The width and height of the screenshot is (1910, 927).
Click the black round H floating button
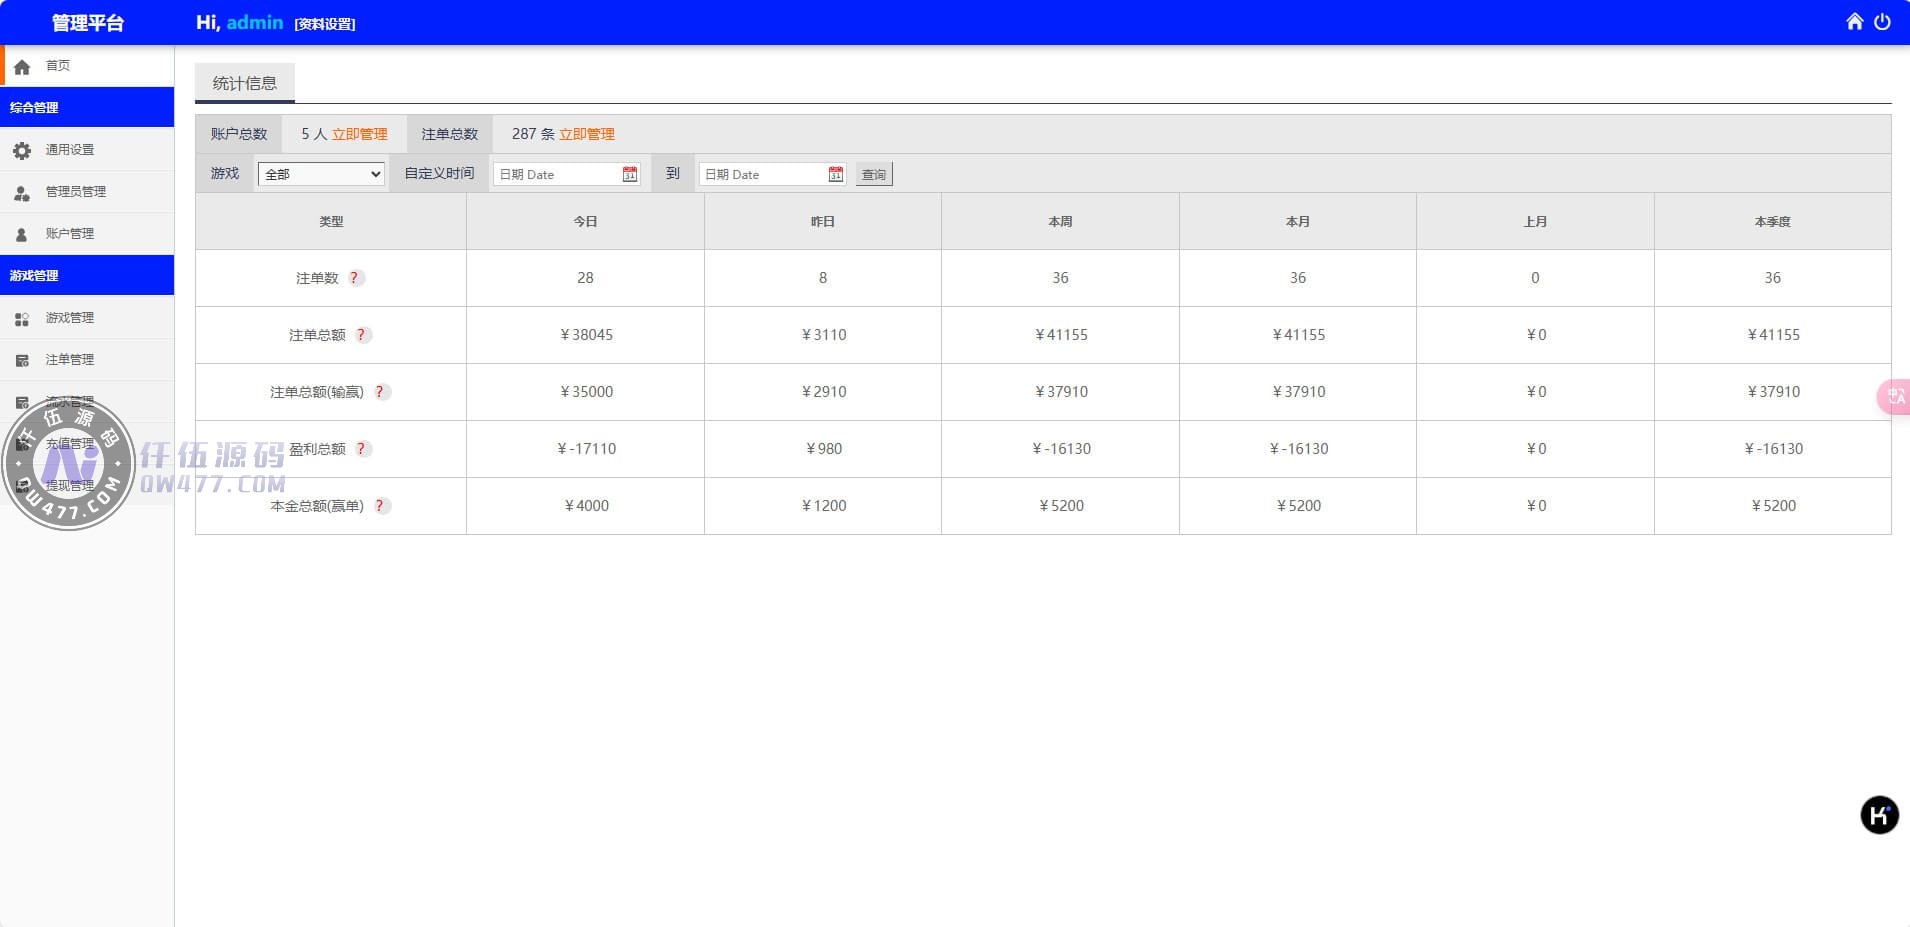click(1879, 815)
